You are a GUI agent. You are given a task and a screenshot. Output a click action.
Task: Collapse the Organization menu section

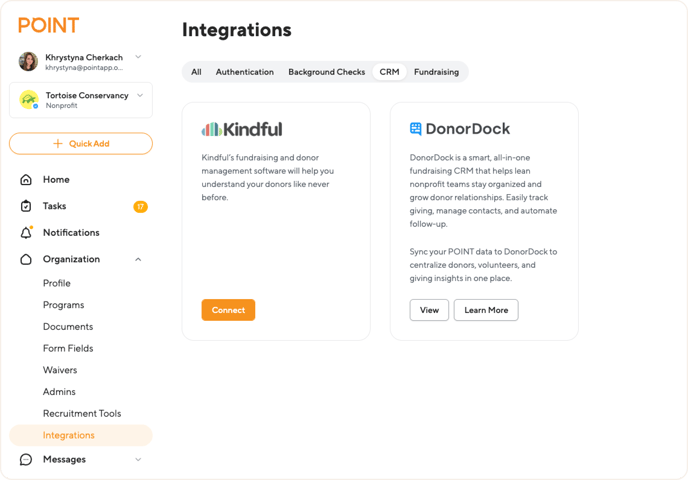click(138, 259)
